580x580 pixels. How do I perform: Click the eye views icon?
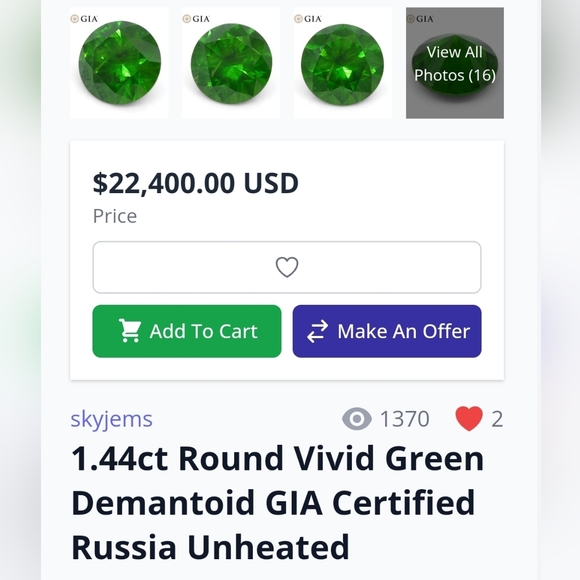pyautogui.click(x=357, y=419)
